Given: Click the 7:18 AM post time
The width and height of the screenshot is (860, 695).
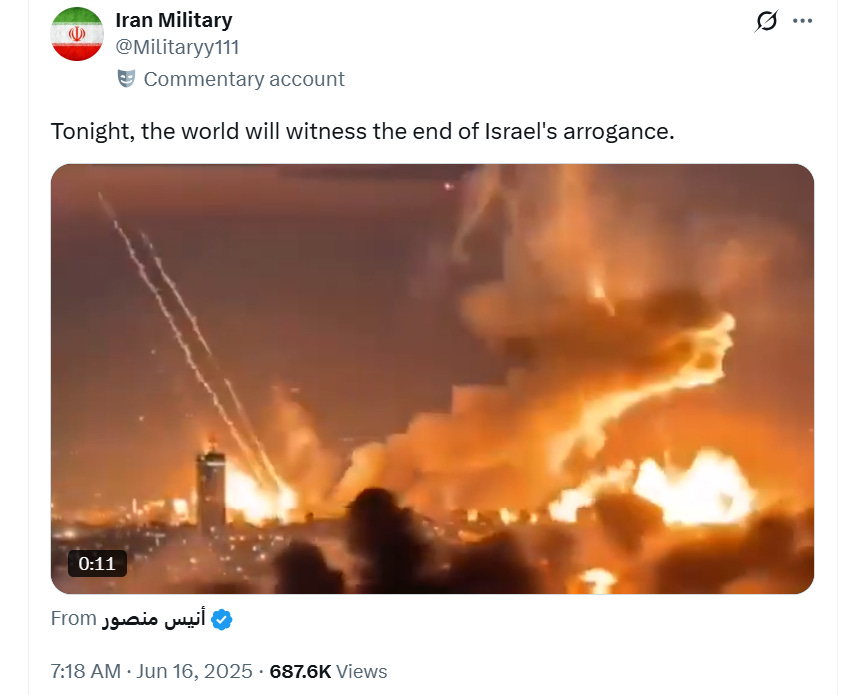Looking at the screenshot, I should pos(86,671).
